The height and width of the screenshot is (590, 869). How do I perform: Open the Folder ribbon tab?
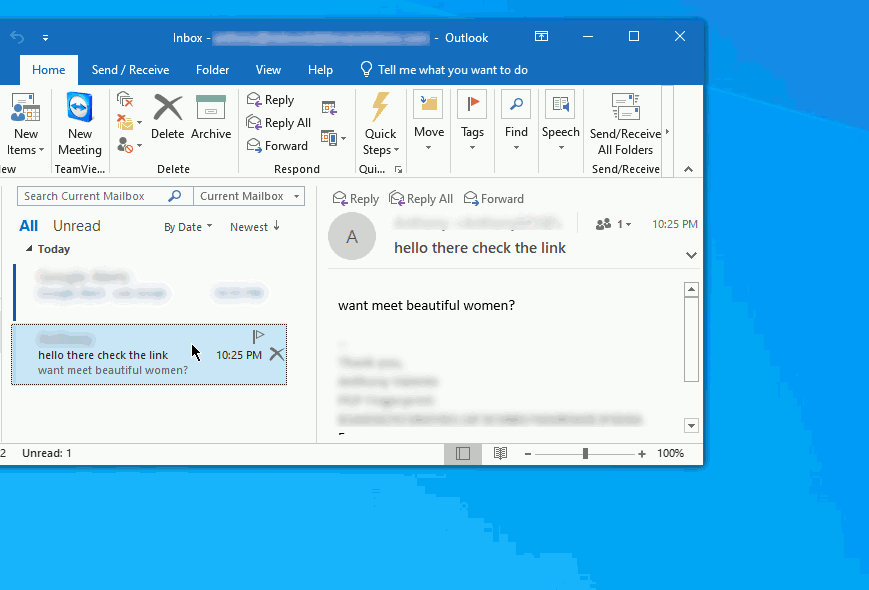(212, 69)
